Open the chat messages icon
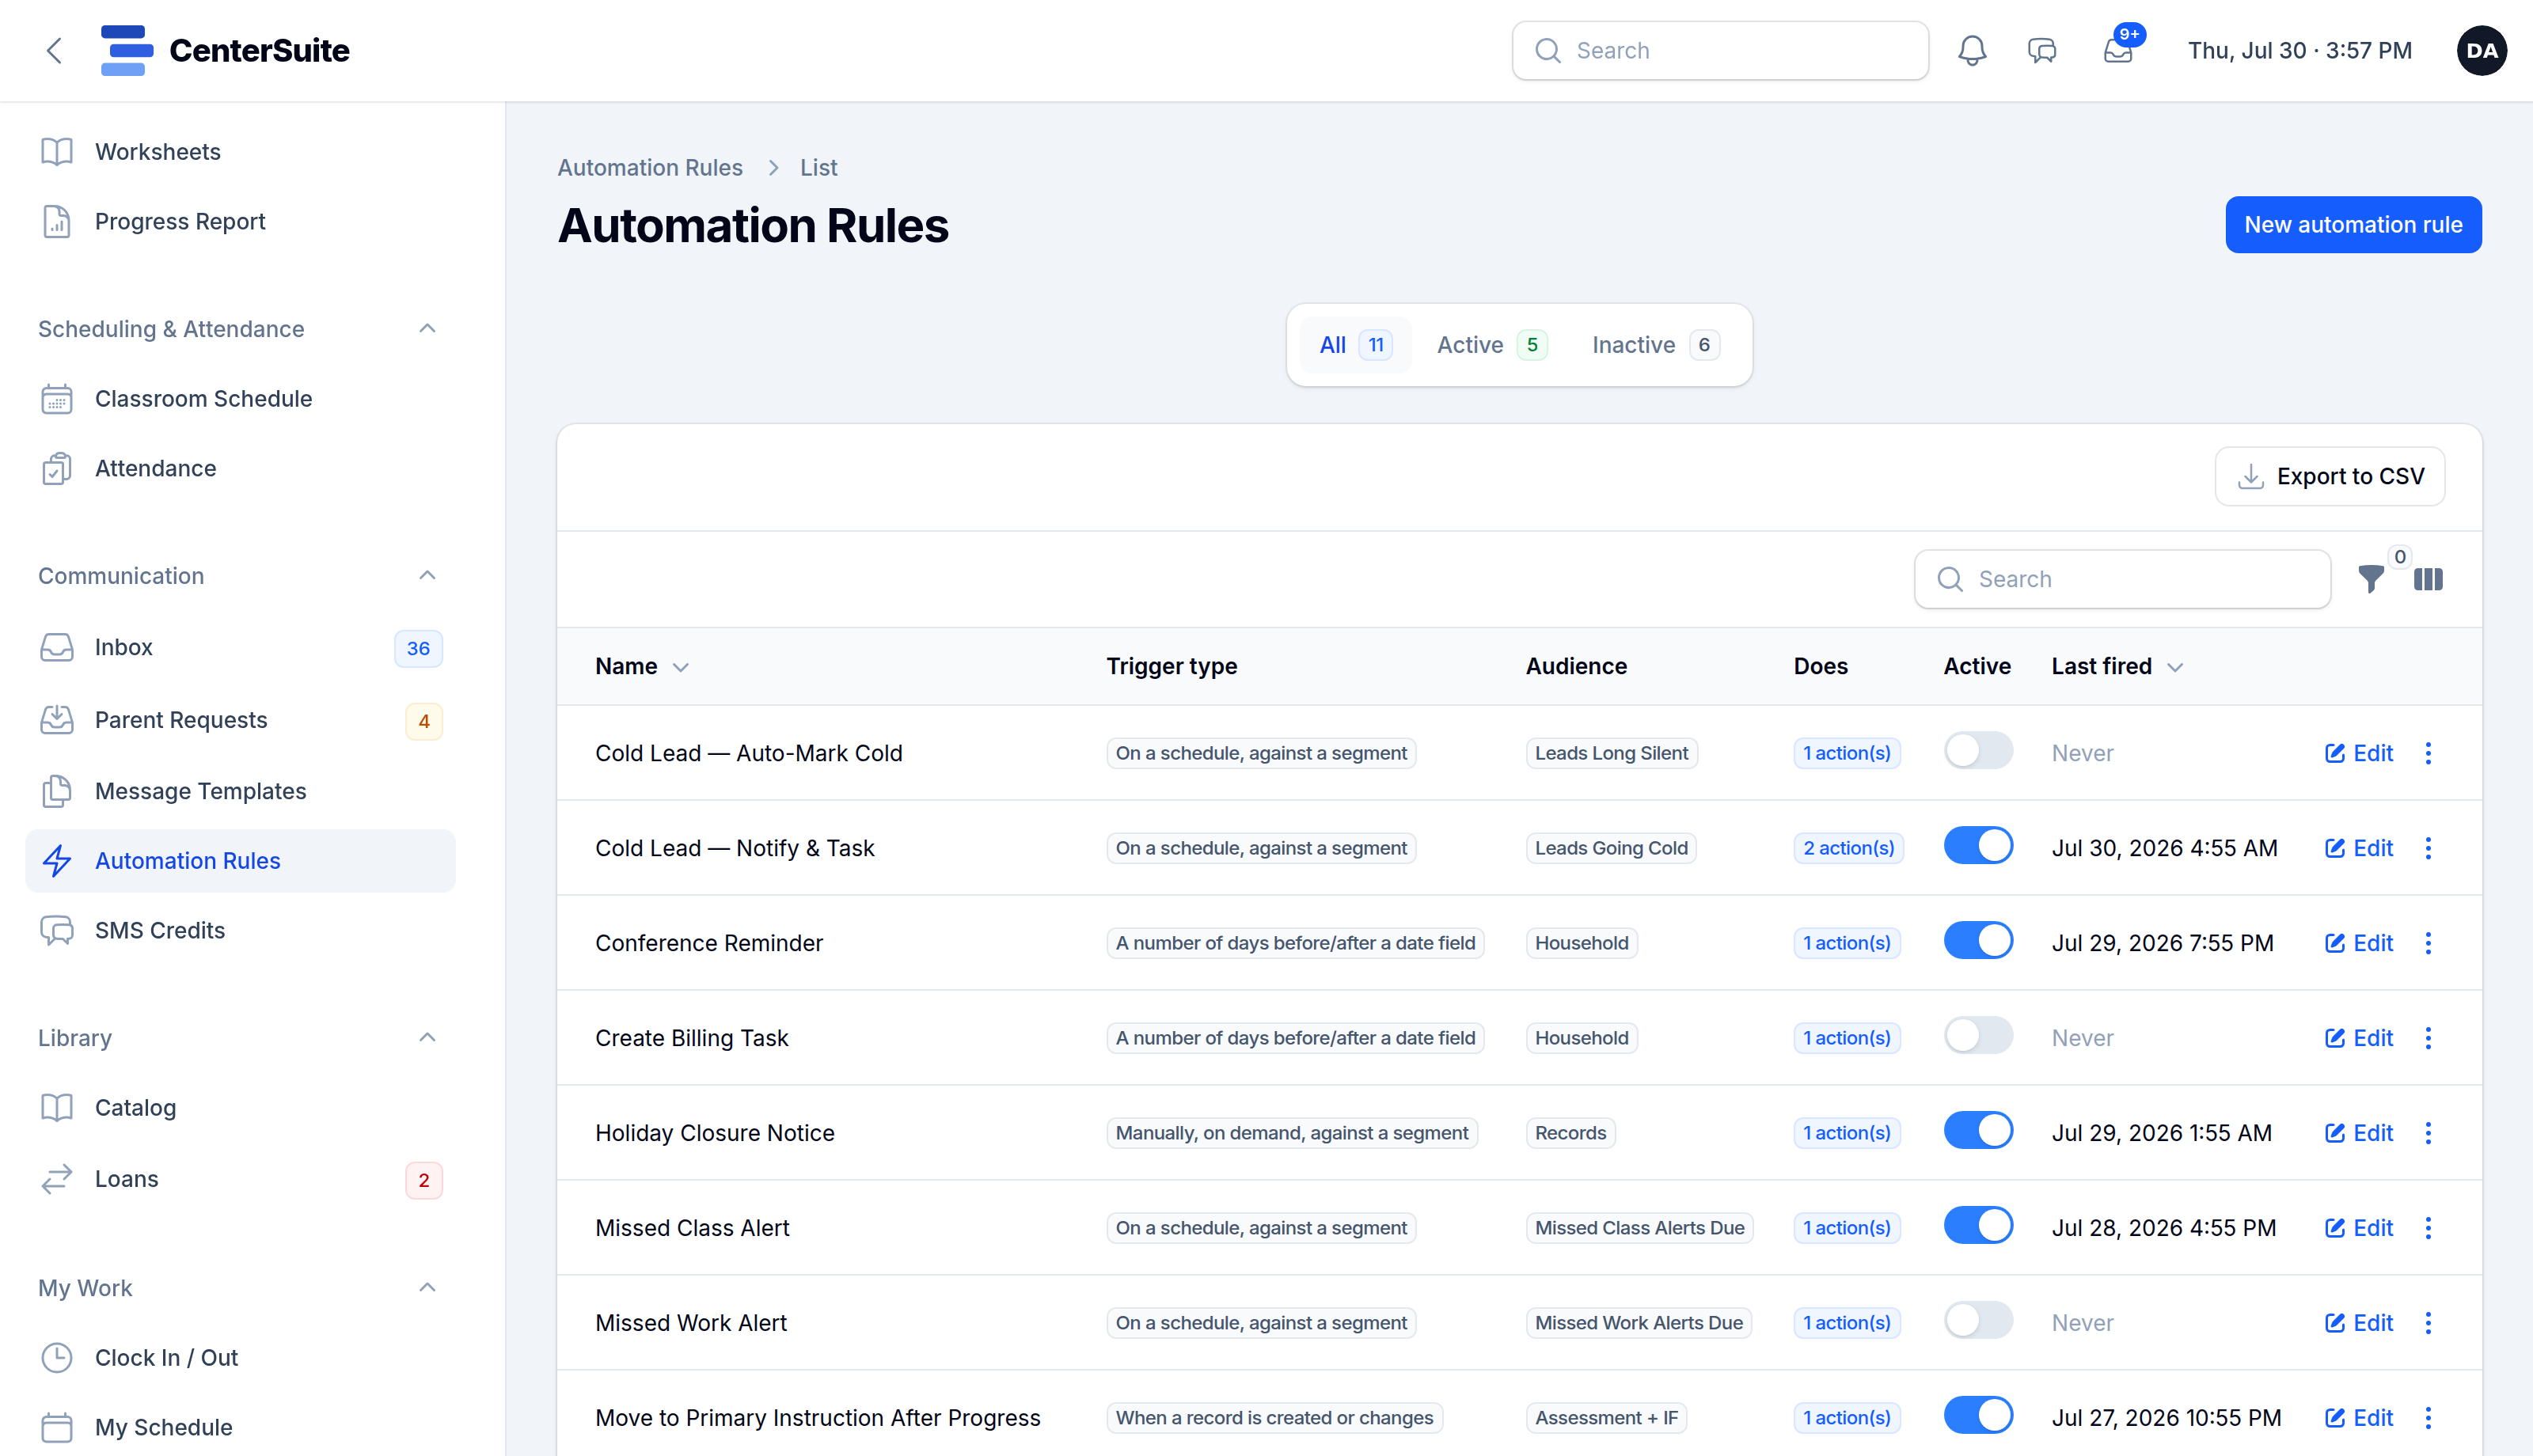The height and width of the screenshot is (1456, 2533). tap(2041, 51)
